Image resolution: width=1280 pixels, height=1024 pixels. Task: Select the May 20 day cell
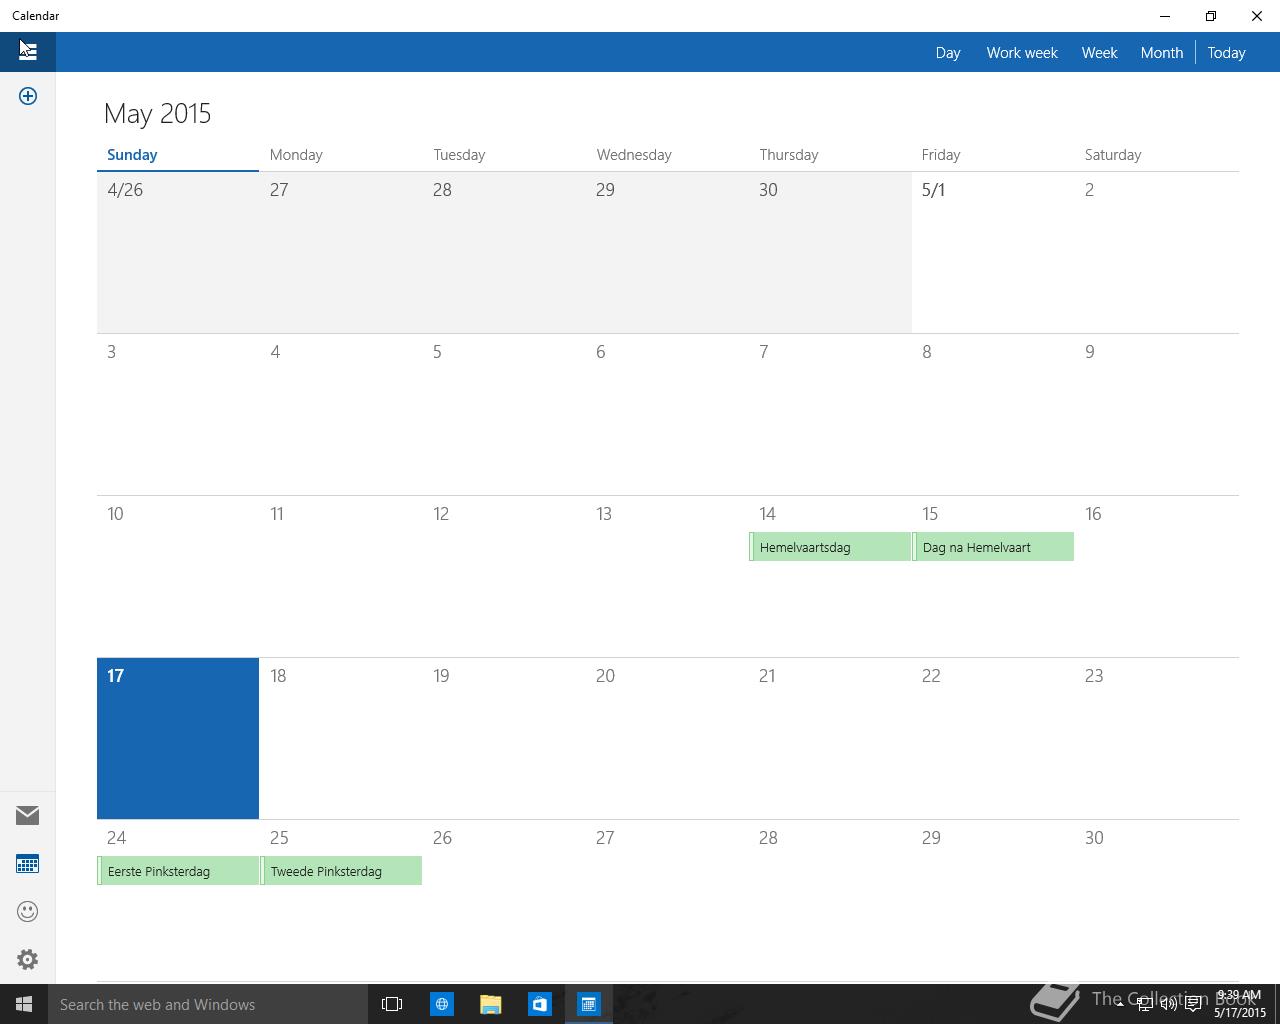667,738
